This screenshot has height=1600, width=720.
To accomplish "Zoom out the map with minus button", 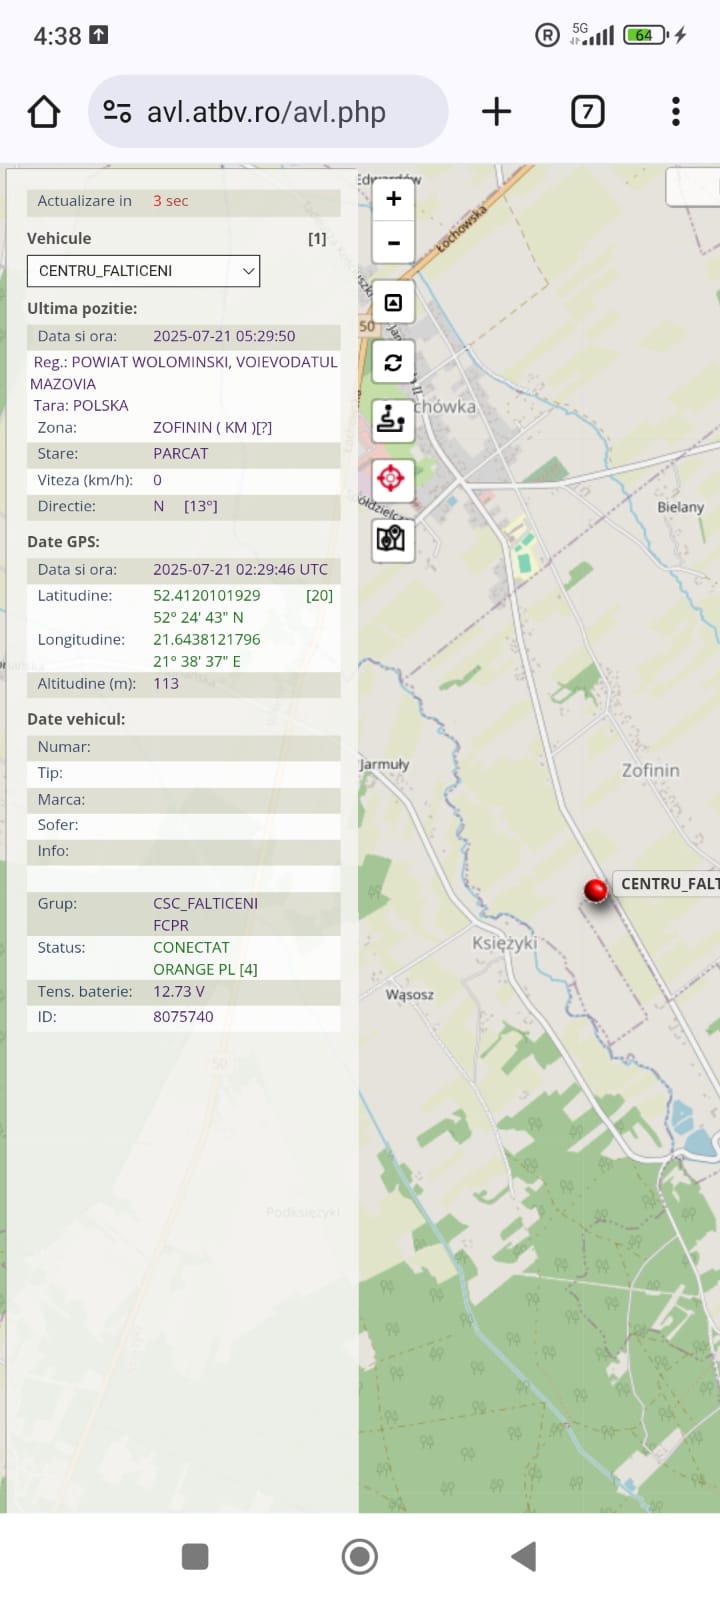I will click(x=393, y=242).
